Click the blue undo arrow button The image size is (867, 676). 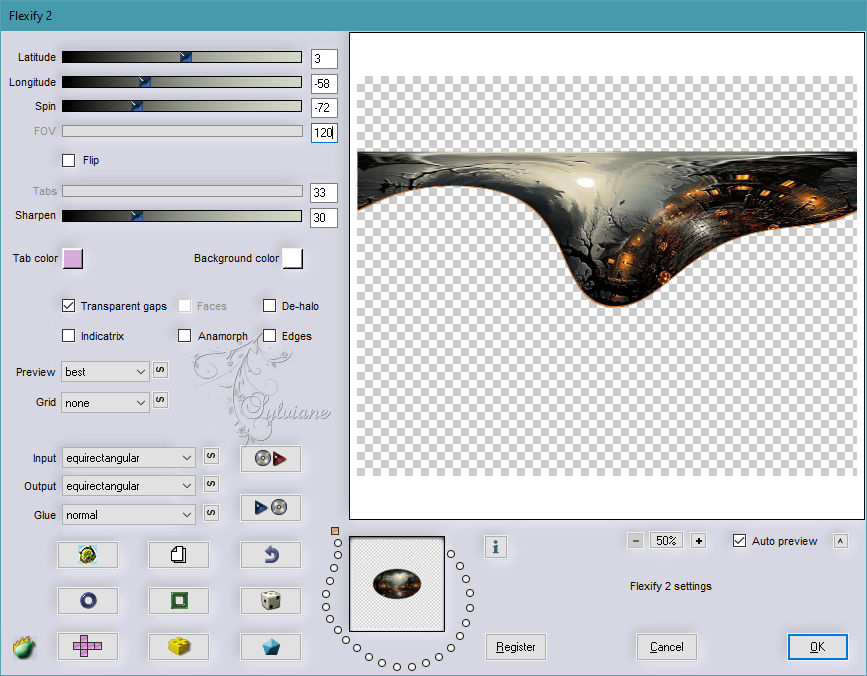(x=270, y=554)
